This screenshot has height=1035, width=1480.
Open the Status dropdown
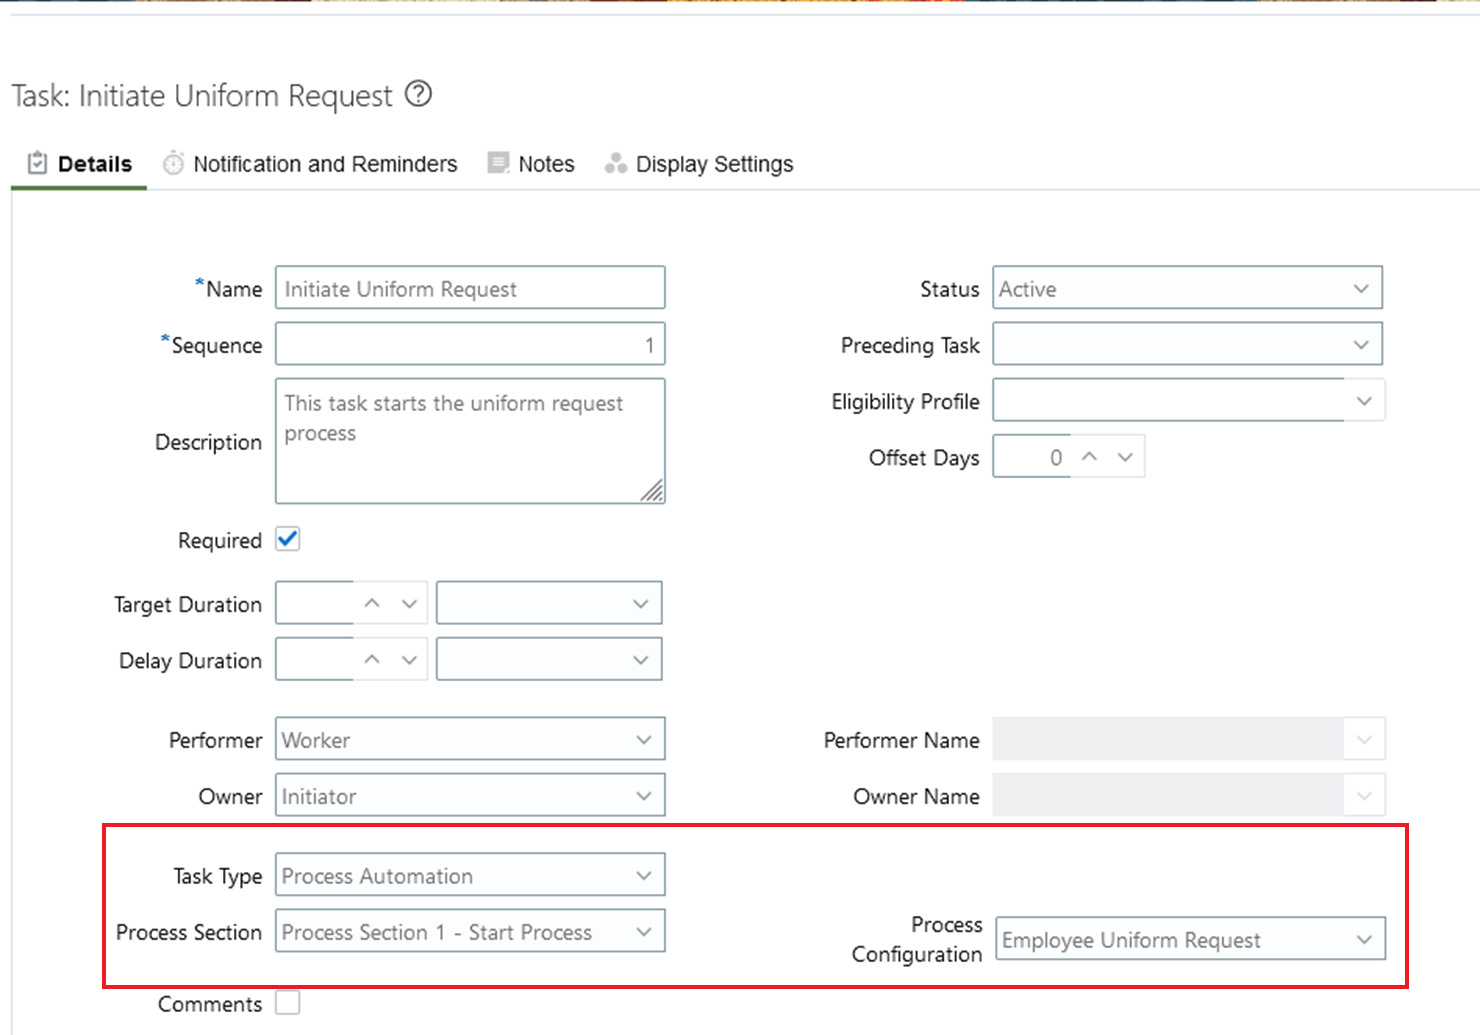pyautogui.click(x=1187, y=288)
